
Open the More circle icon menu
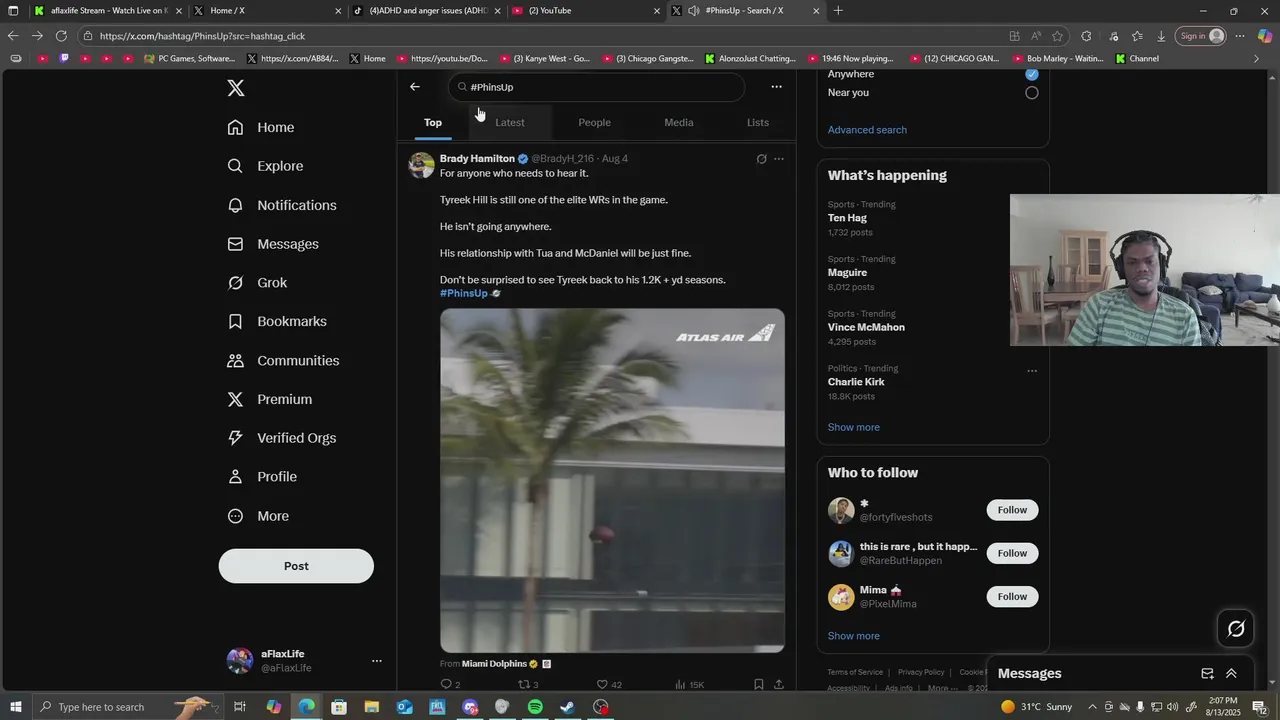236,516
